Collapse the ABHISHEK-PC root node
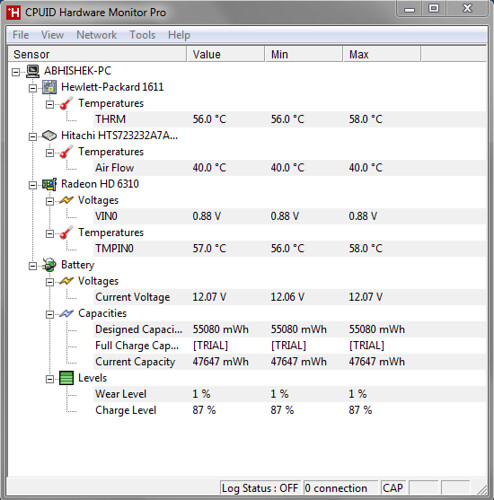Screen dimensions: 494x500 click(x=16, y=72)
